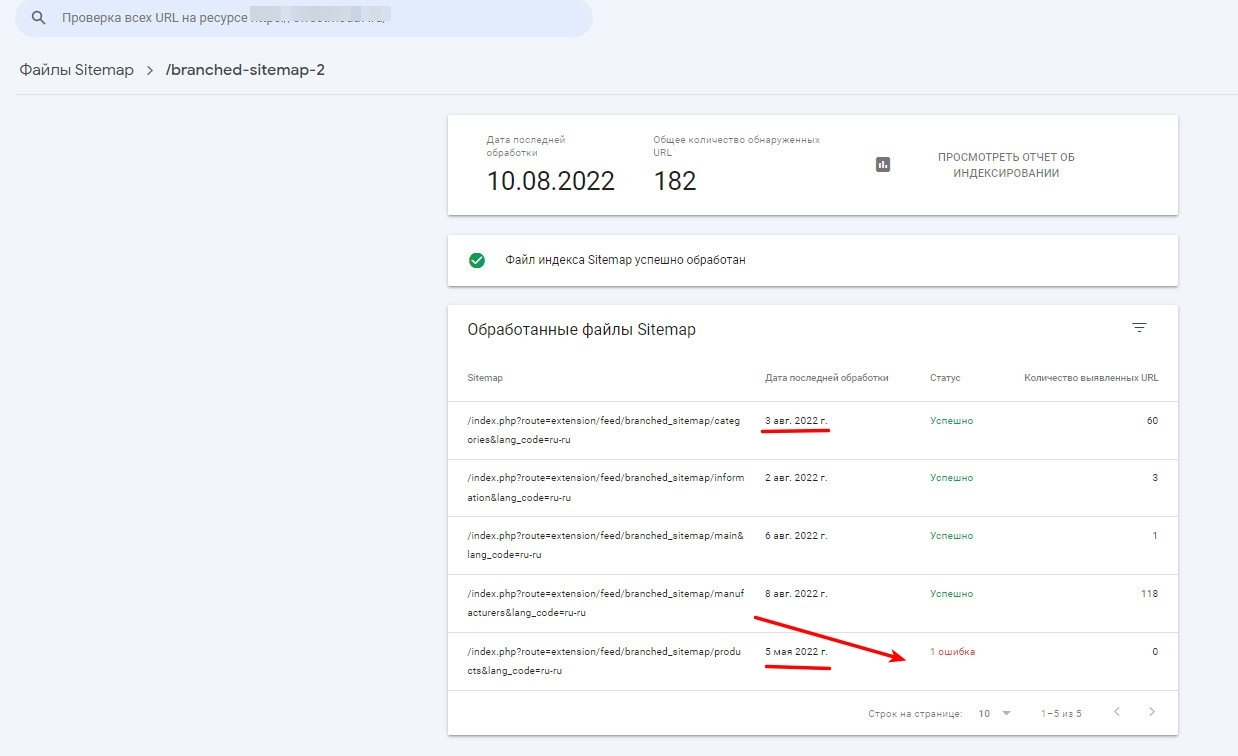Screen dimensions: 1238x756
Task: Click the 'Количество выявленных URL' column header
Action: (x=1090, y=378)
